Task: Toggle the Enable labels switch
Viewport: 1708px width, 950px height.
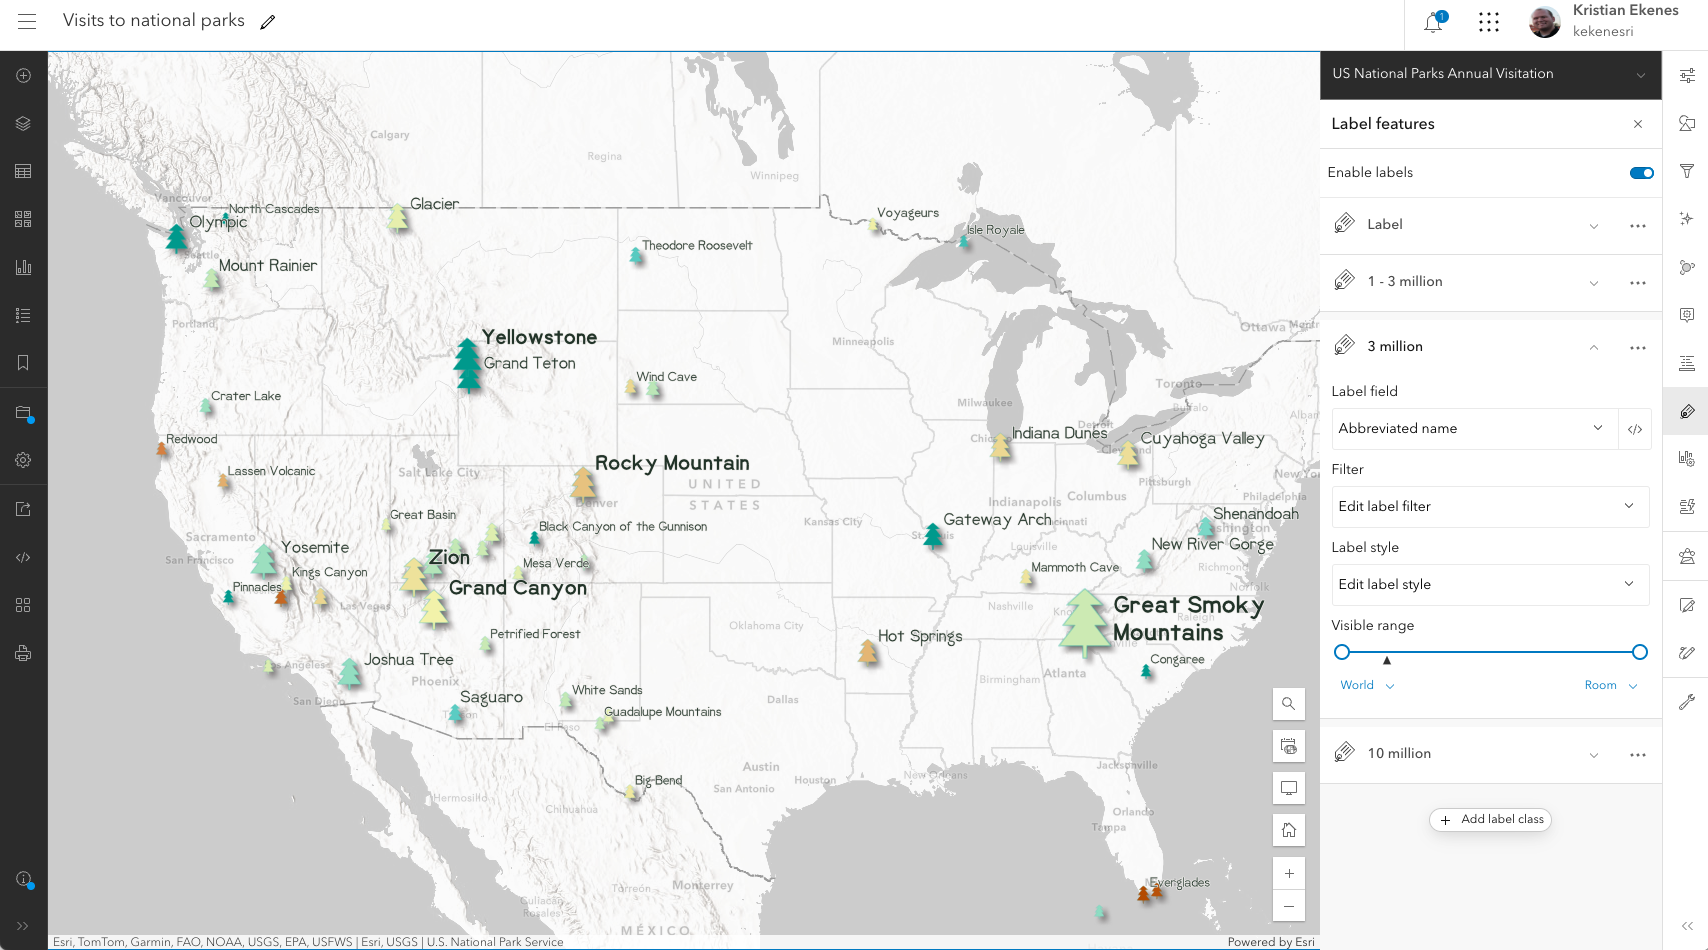Action: [1641, 173]
